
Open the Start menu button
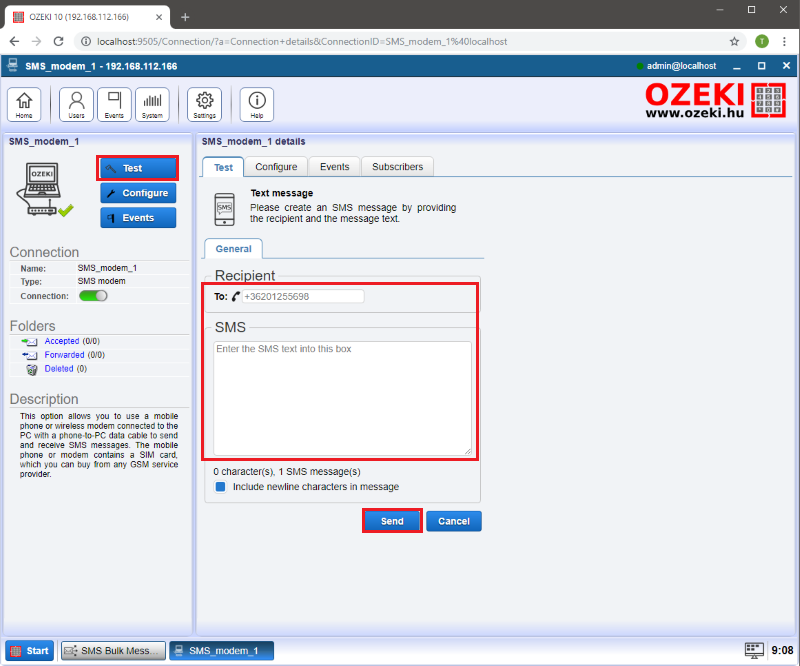[30, 651]
